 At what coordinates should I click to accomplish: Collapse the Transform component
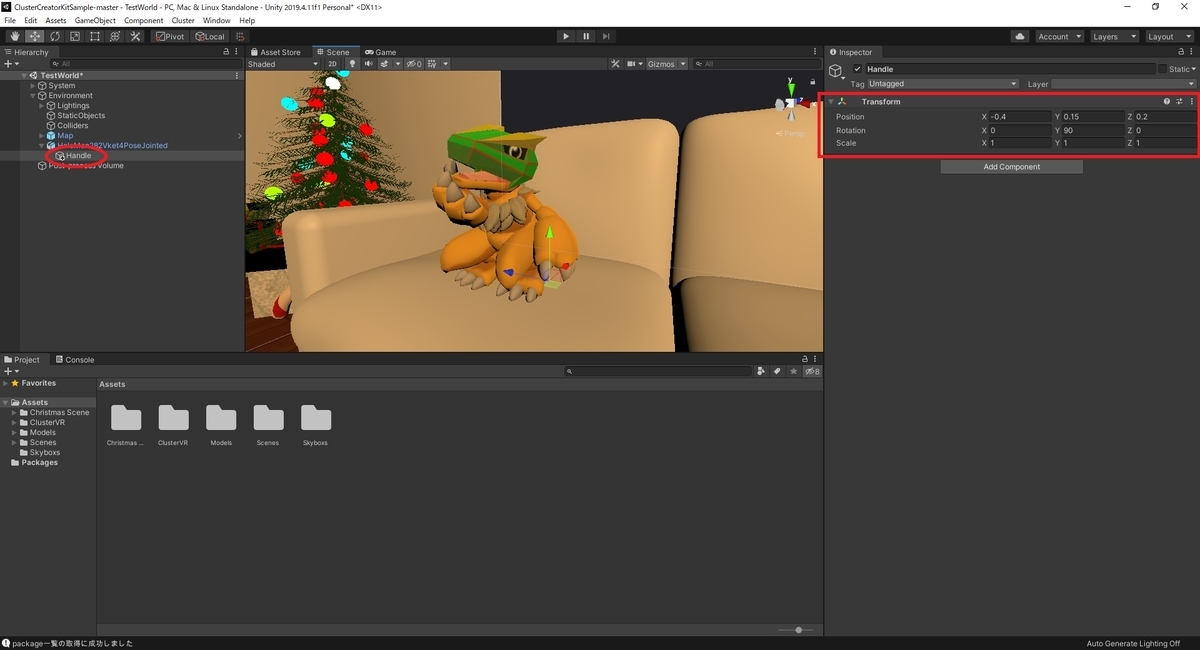click(x=831, y=102)
